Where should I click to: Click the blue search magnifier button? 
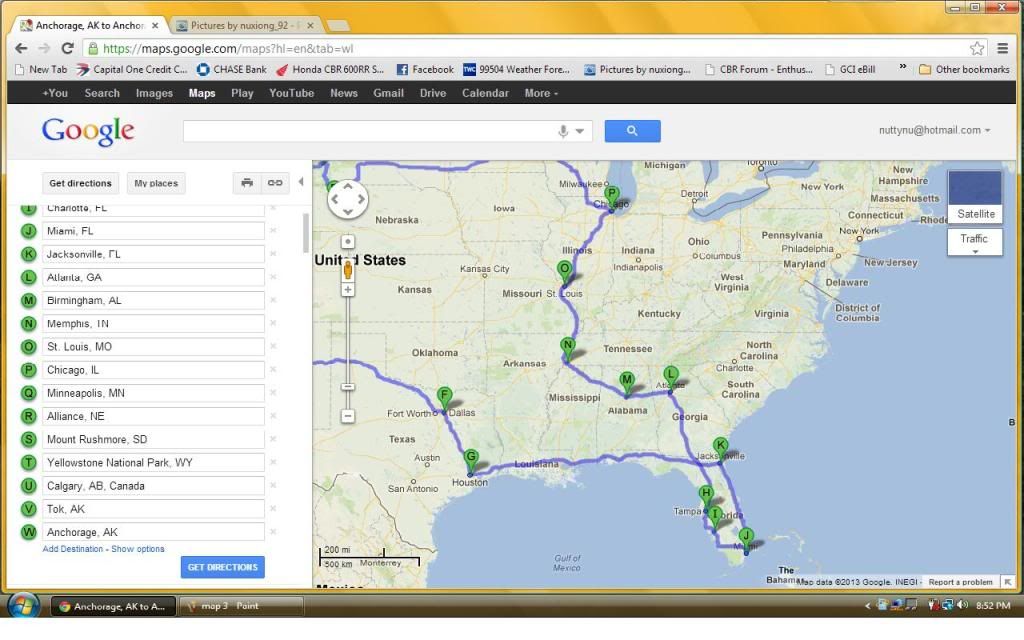coord(632,131)
